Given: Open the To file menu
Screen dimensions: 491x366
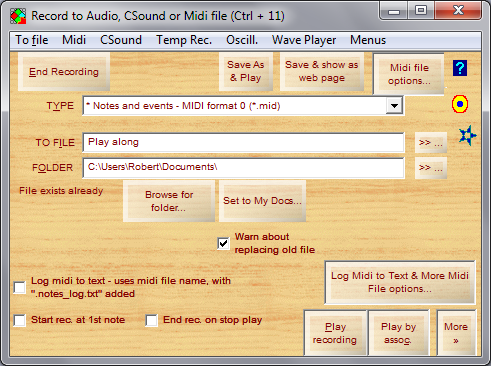Looking at the screenshot, I should pyautogui.click(x=32, y=40).
